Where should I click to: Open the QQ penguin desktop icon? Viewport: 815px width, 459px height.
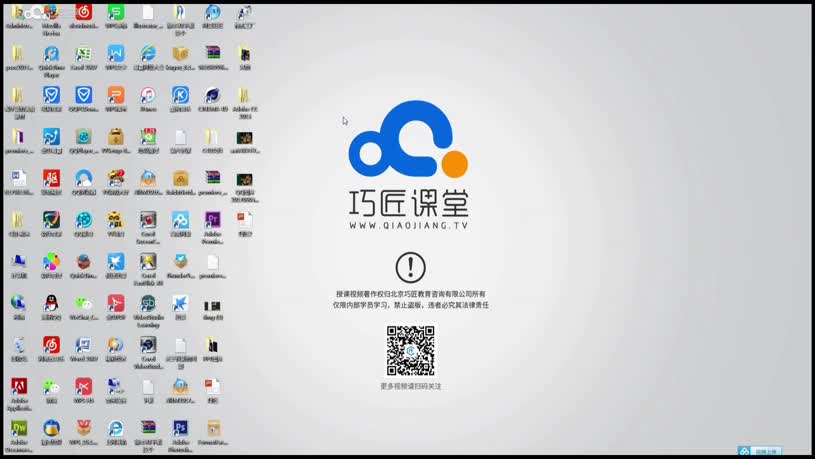51,303
